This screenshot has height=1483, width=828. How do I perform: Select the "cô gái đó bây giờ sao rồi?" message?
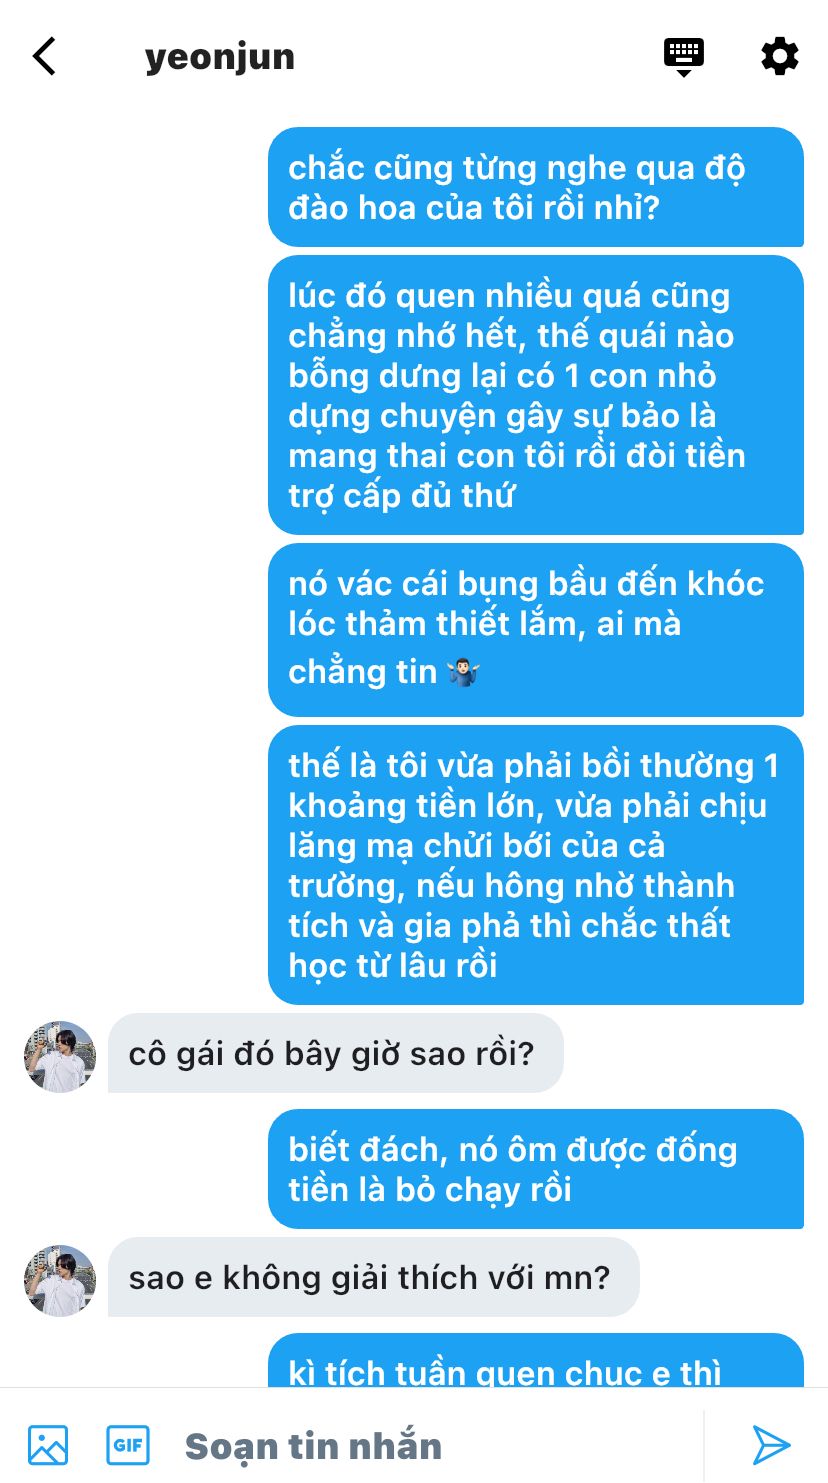(336, 1053)
